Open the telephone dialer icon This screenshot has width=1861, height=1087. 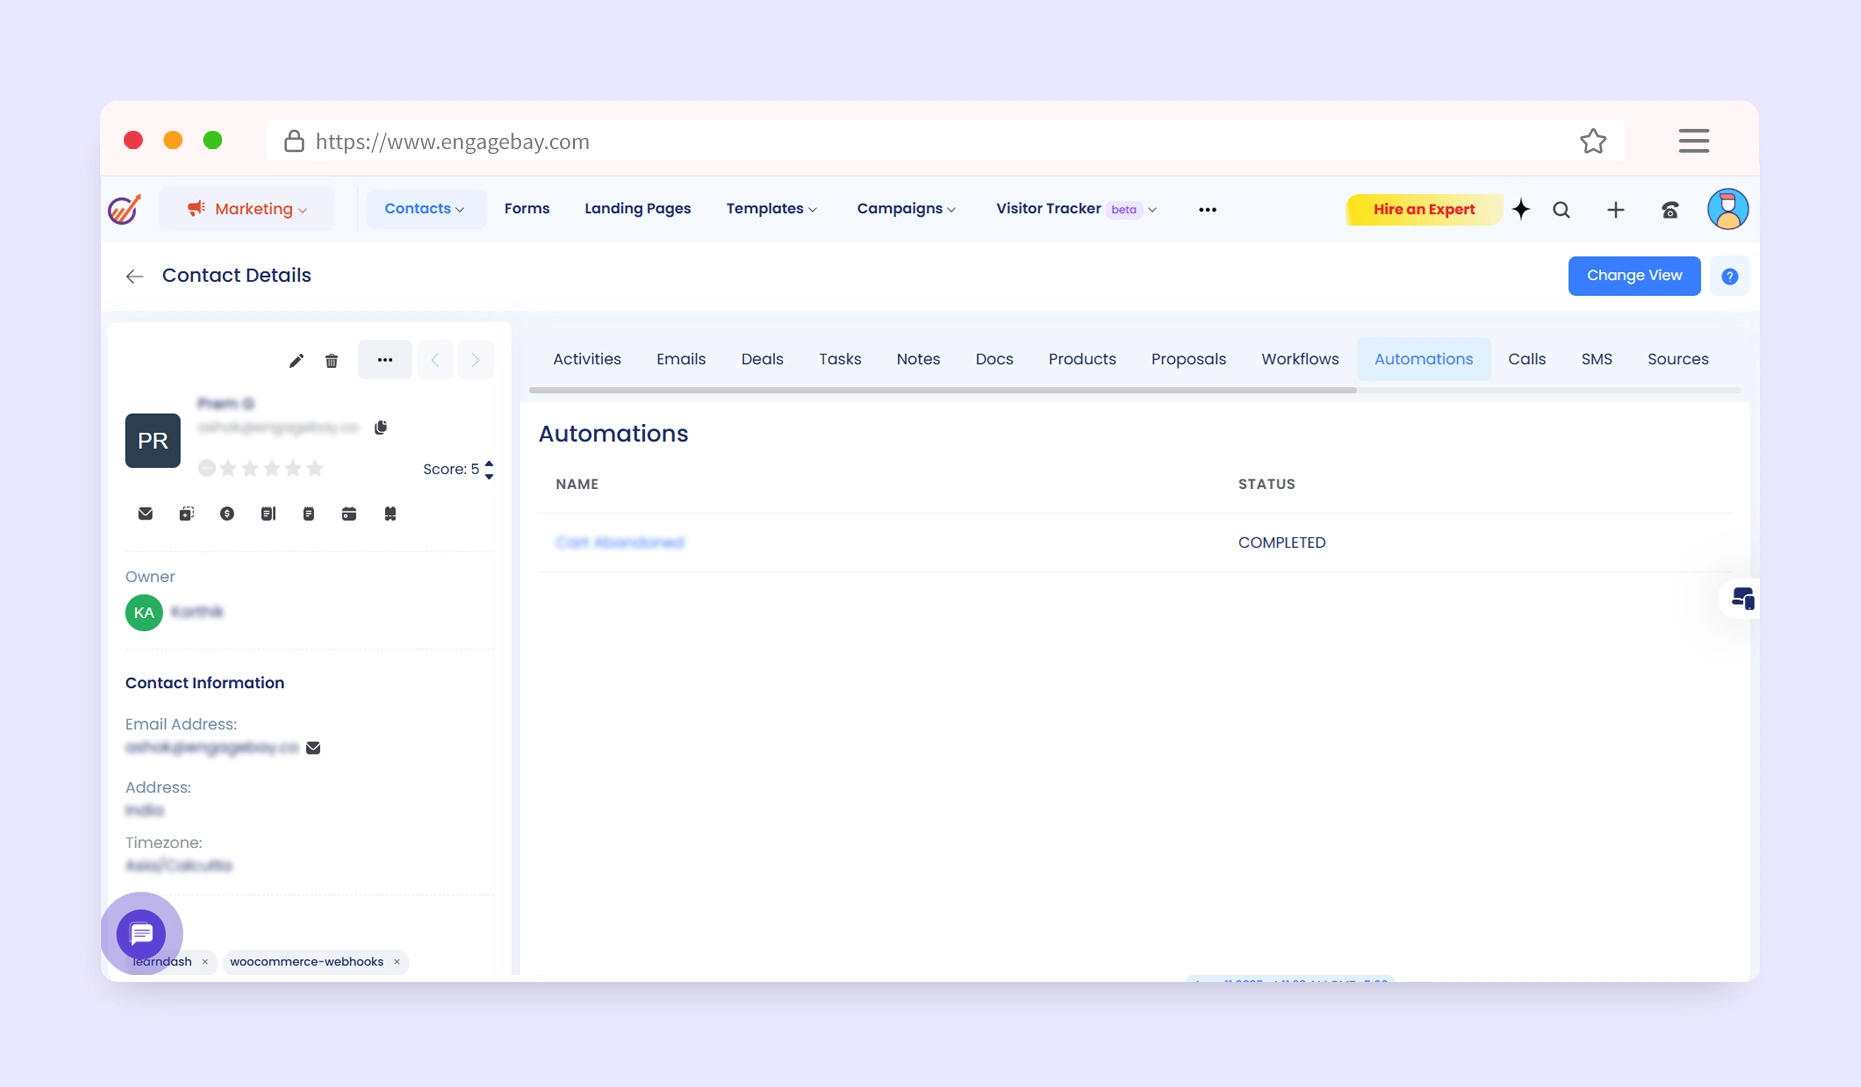click(x=1670, y=210)
